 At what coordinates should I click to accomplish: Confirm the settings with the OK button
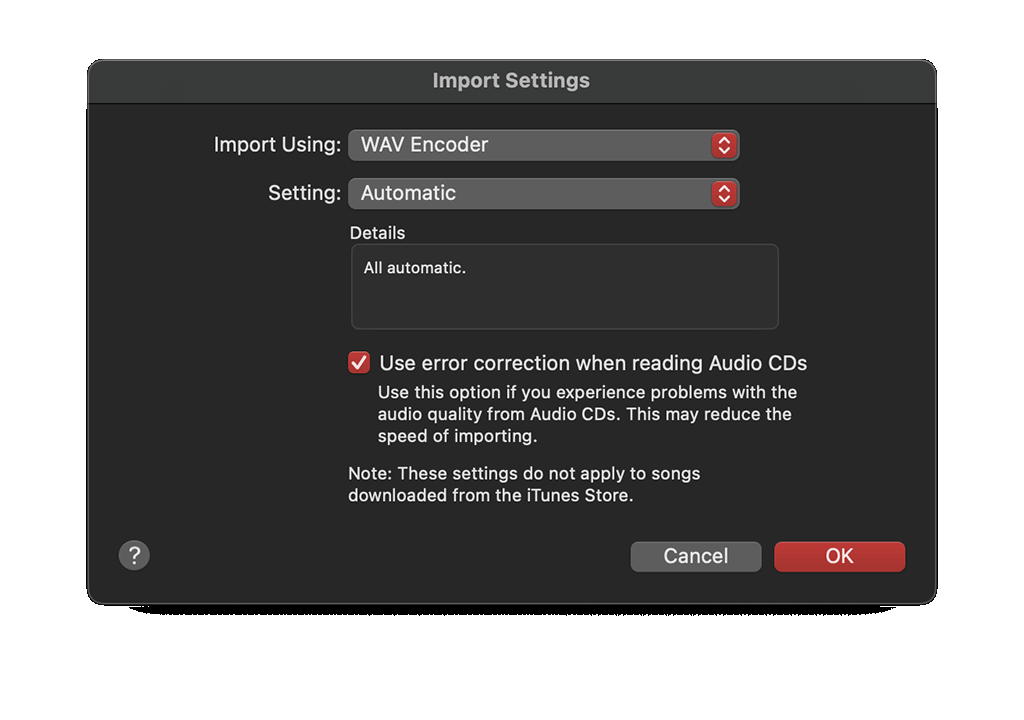pos(839,556)
